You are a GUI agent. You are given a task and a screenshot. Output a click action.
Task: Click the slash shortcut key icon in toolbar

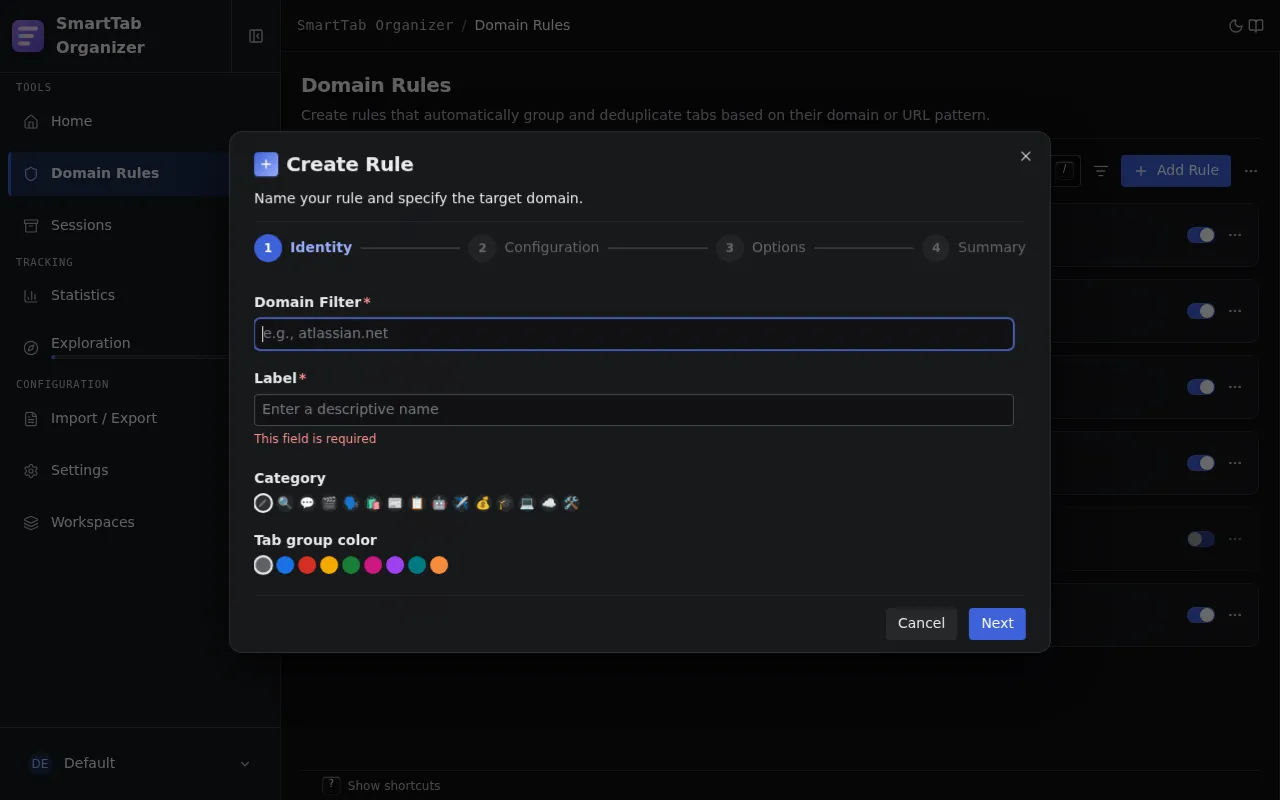1065,170
